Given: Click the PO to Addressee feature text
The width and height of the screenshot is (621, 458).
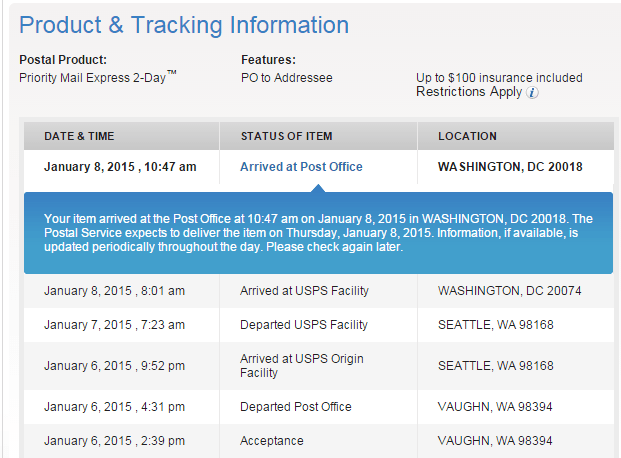Looking at the screenshot, I should 286,77.
